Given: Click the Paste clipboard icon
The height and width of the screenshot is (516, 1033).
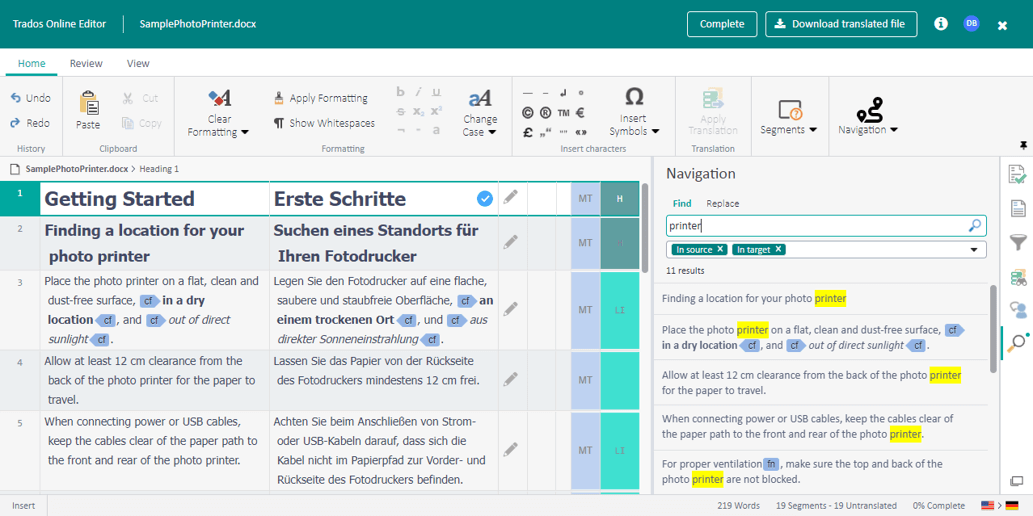Looking at the screenshot, I should click(x=88, y=104).
